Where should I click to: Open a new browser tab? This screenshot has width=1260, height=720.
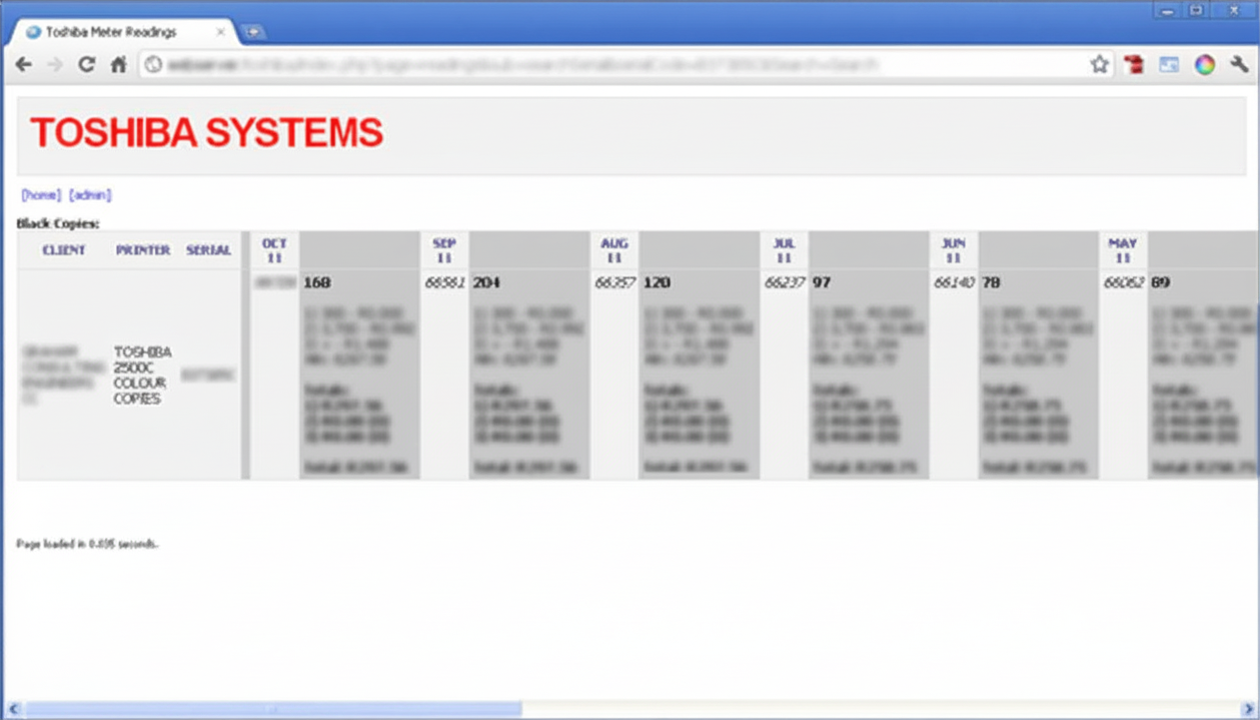point(253,32)
